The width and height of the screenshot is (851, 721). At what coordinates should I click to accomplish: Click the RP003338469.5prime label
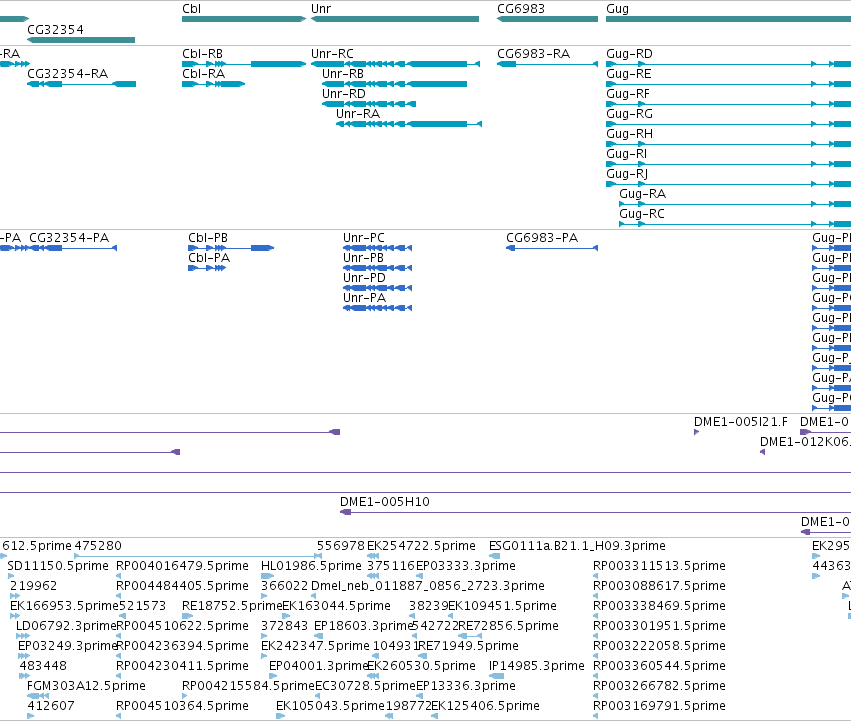659,606
